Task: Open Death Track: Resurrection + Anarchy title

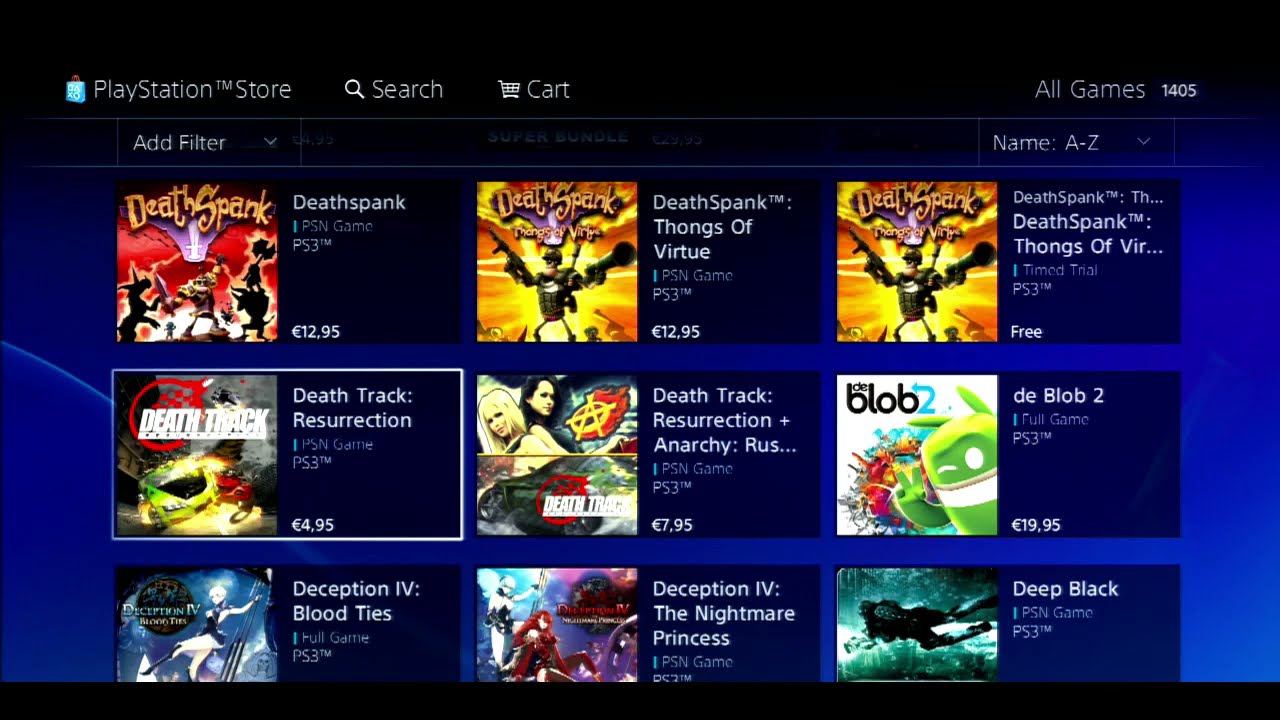Action: [725, 420]
